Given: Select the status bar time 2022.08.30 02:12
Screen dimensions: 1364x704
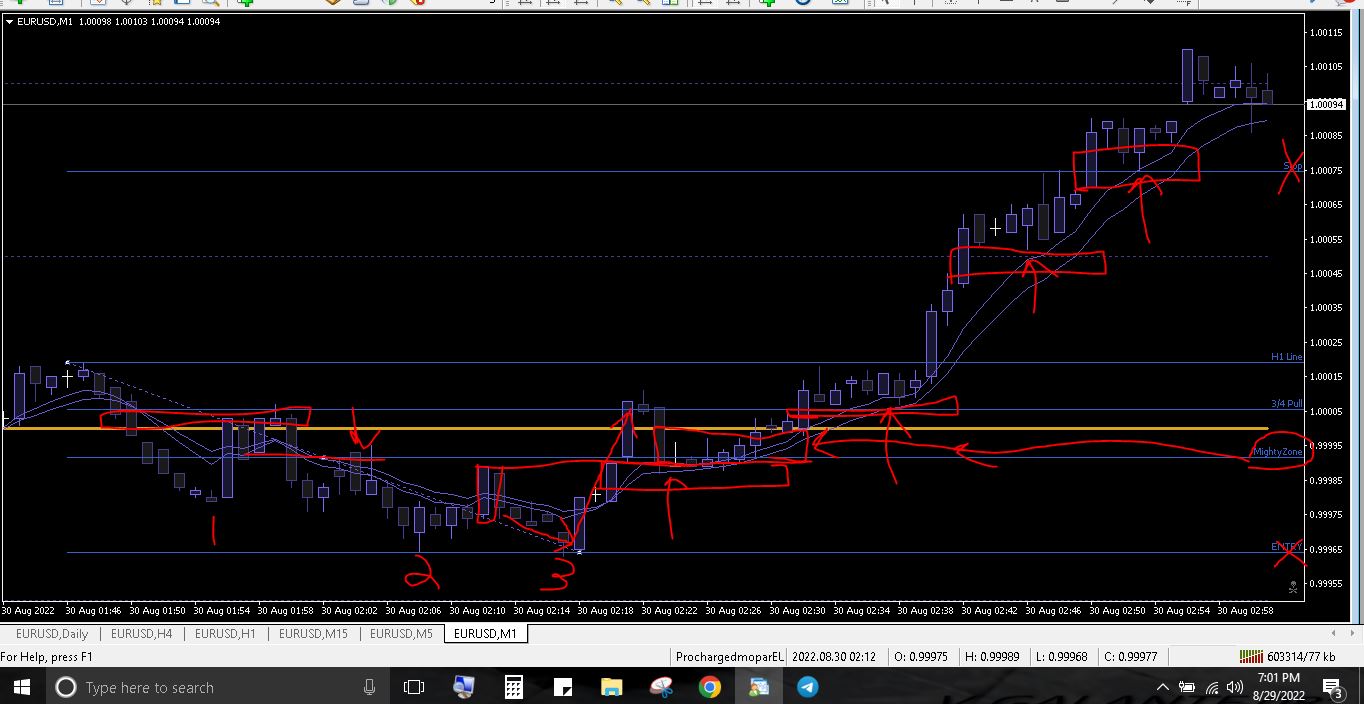Looking at the screenshot, I should [834, 656].
